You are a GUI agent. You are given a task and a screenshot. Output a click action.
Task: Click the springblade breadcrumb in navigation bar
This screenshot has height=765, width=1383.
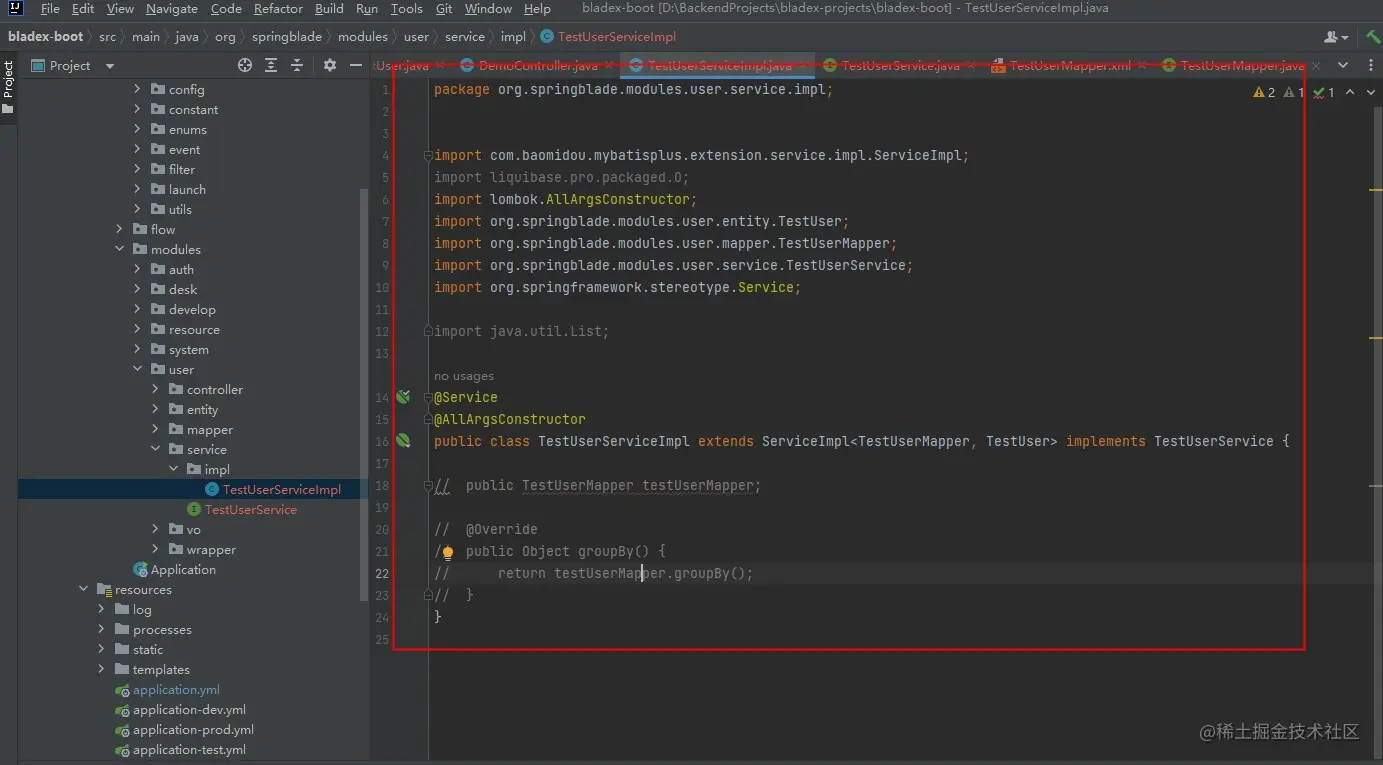tap(289, 37)
